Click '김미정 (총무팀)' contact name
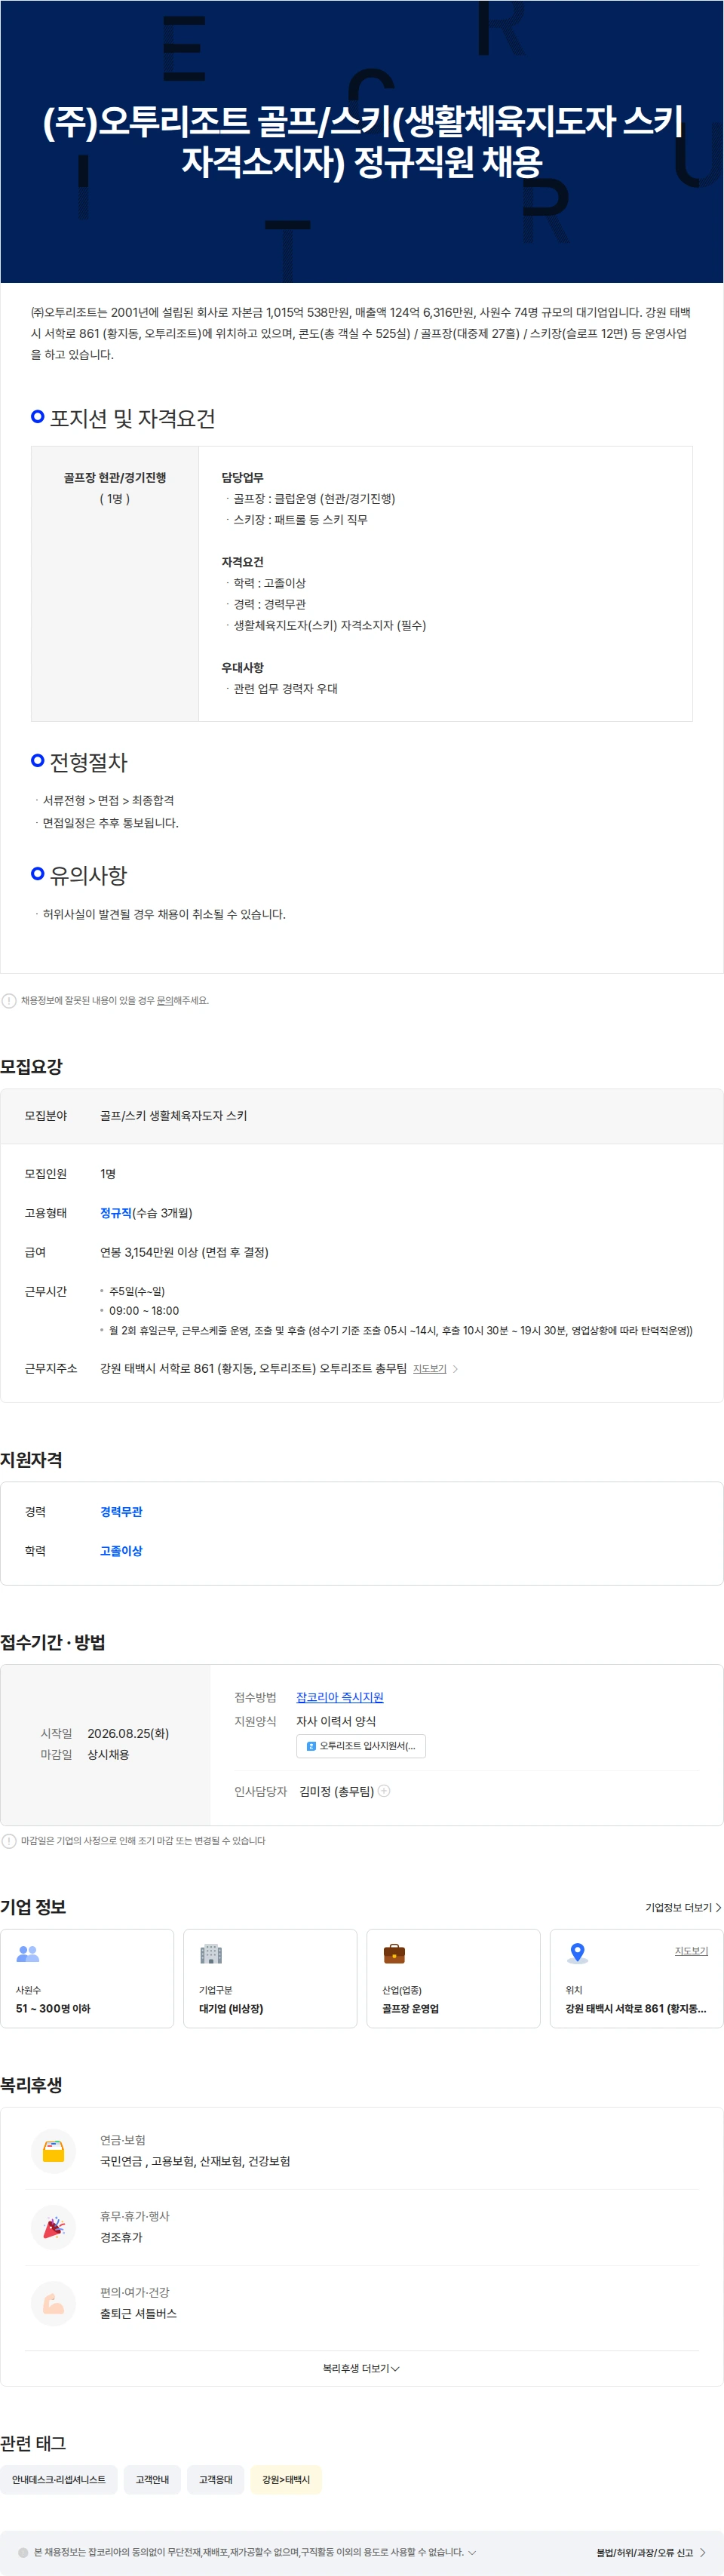Screen dimensions: 724x2576 click(337, 1791)
